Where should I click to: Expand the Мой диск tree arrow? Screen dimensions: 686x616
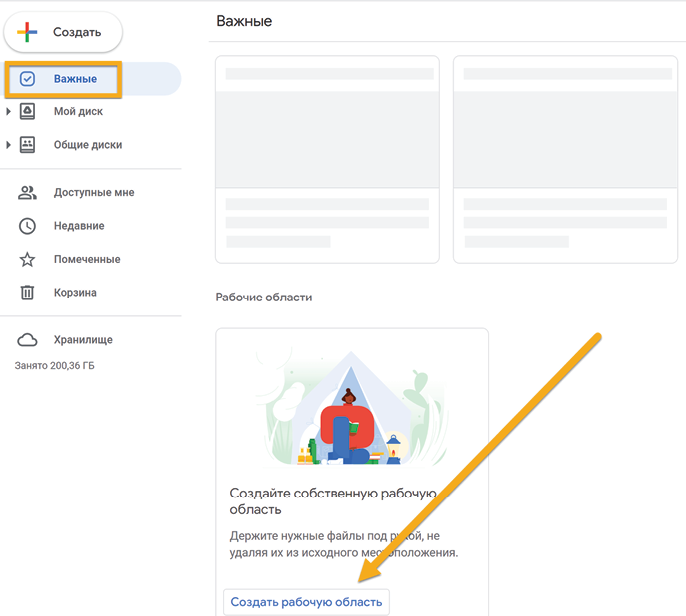click(x=9, y=111)
